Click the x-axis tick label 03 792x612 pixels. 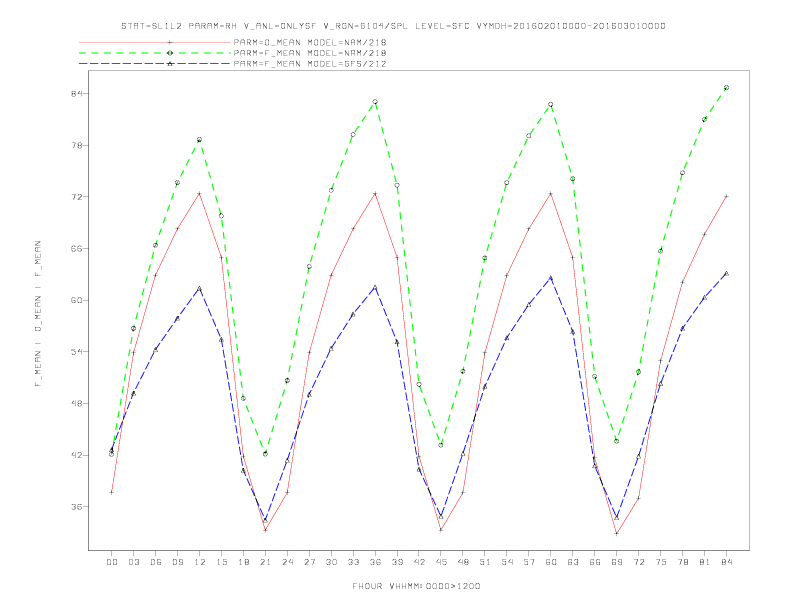tap(133, 562)
